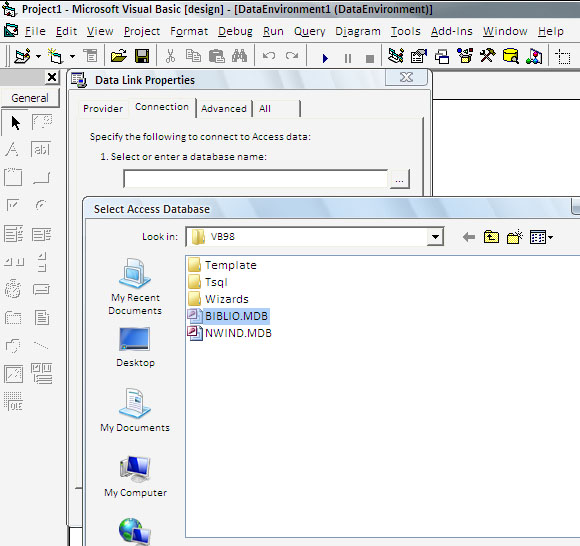Select the Timer control in the toolbox
Screen dimensions: 580x546
click(x=13, y=289)
